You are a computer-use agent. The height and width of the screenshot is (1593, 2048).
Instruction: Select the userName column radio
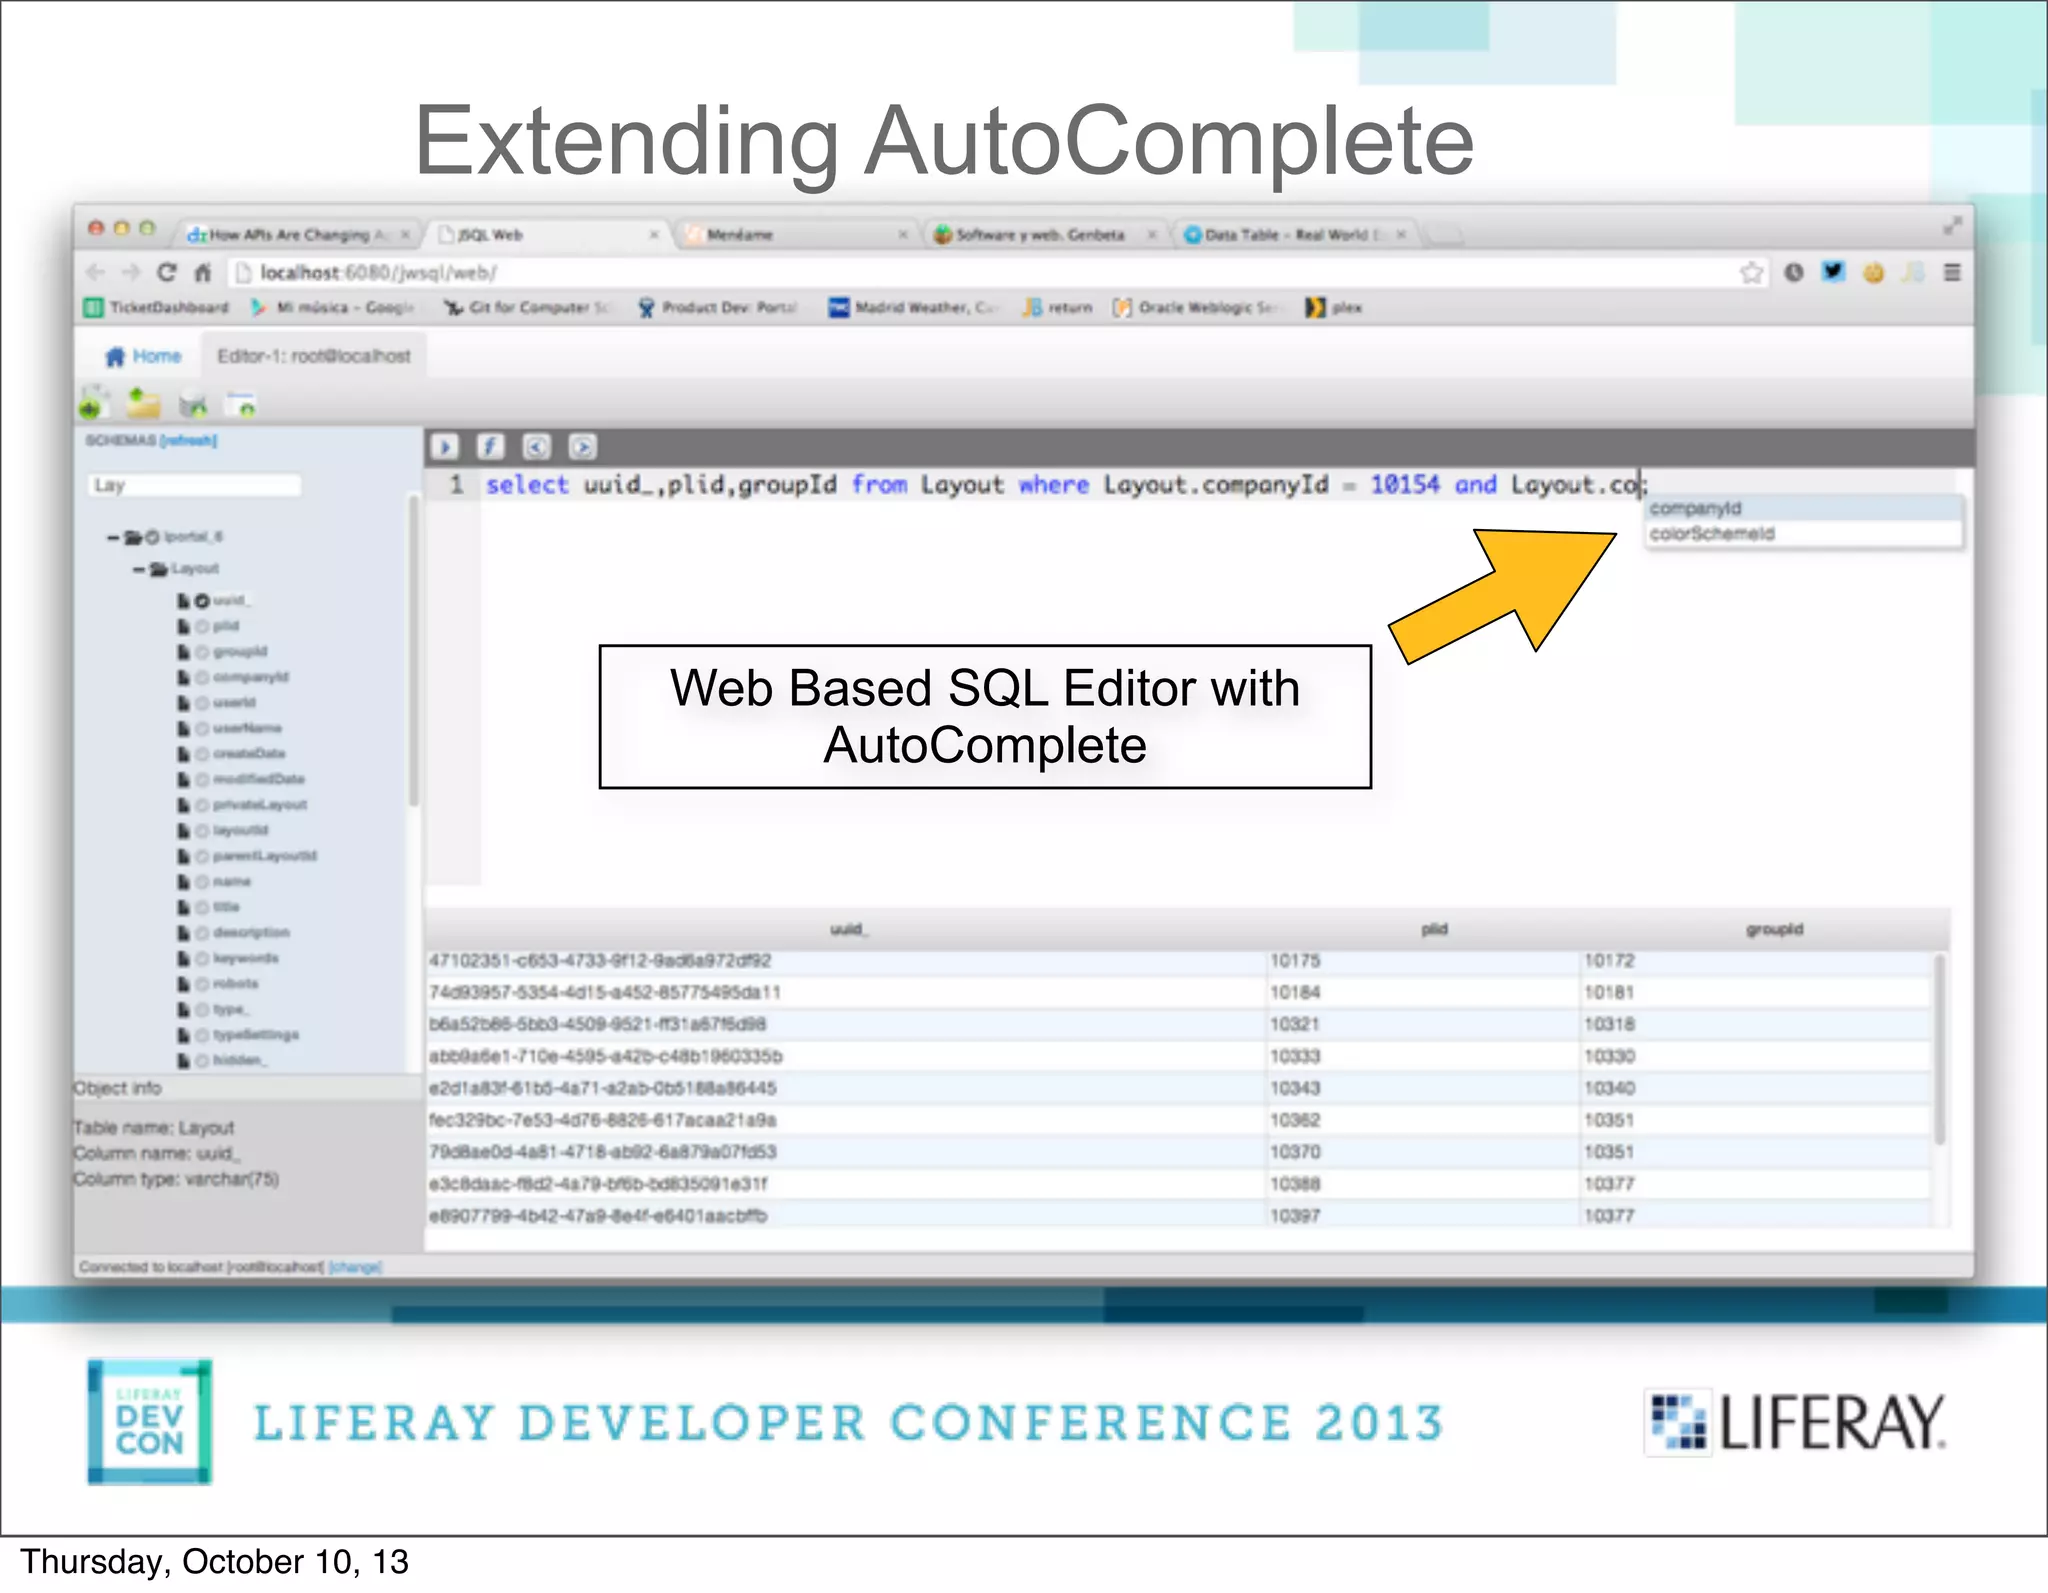pos(202,728)
